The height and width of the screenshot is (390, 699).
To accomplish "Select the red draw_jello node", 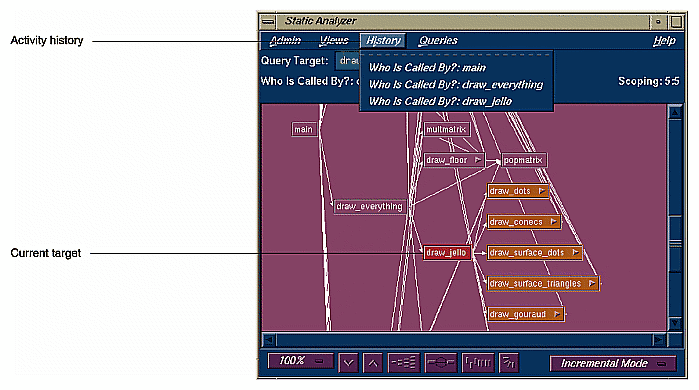I will [x=446, y=253].
